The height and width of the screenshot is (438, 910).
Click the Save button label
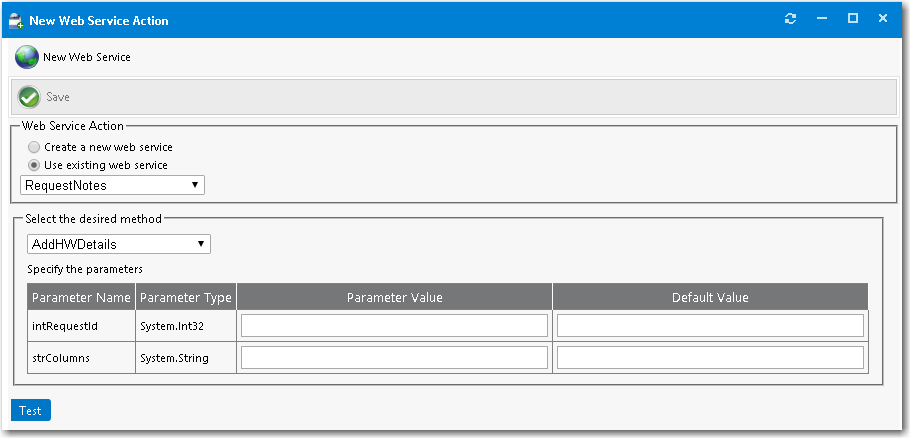click(x=58, y=97)
